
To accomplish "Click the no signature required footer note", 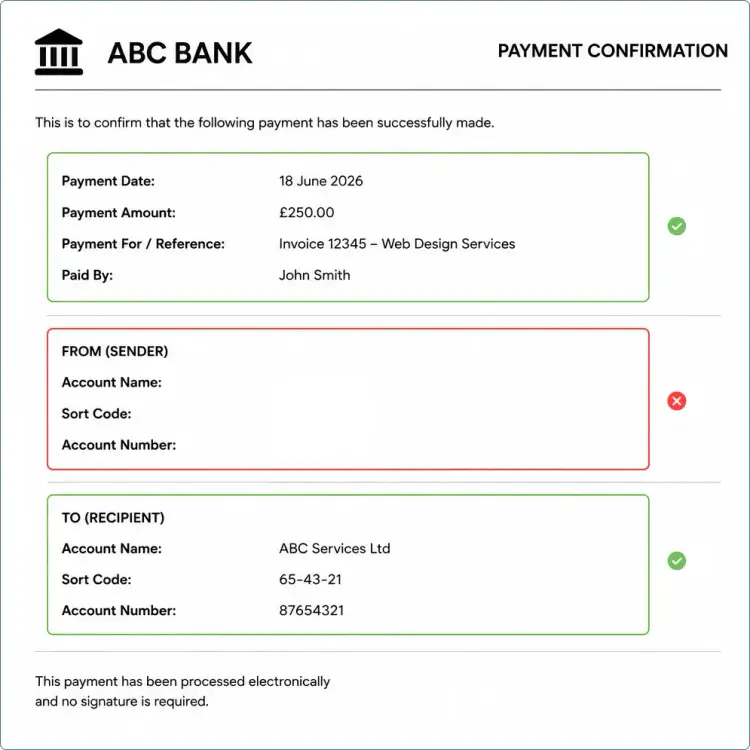I will 182,691.
